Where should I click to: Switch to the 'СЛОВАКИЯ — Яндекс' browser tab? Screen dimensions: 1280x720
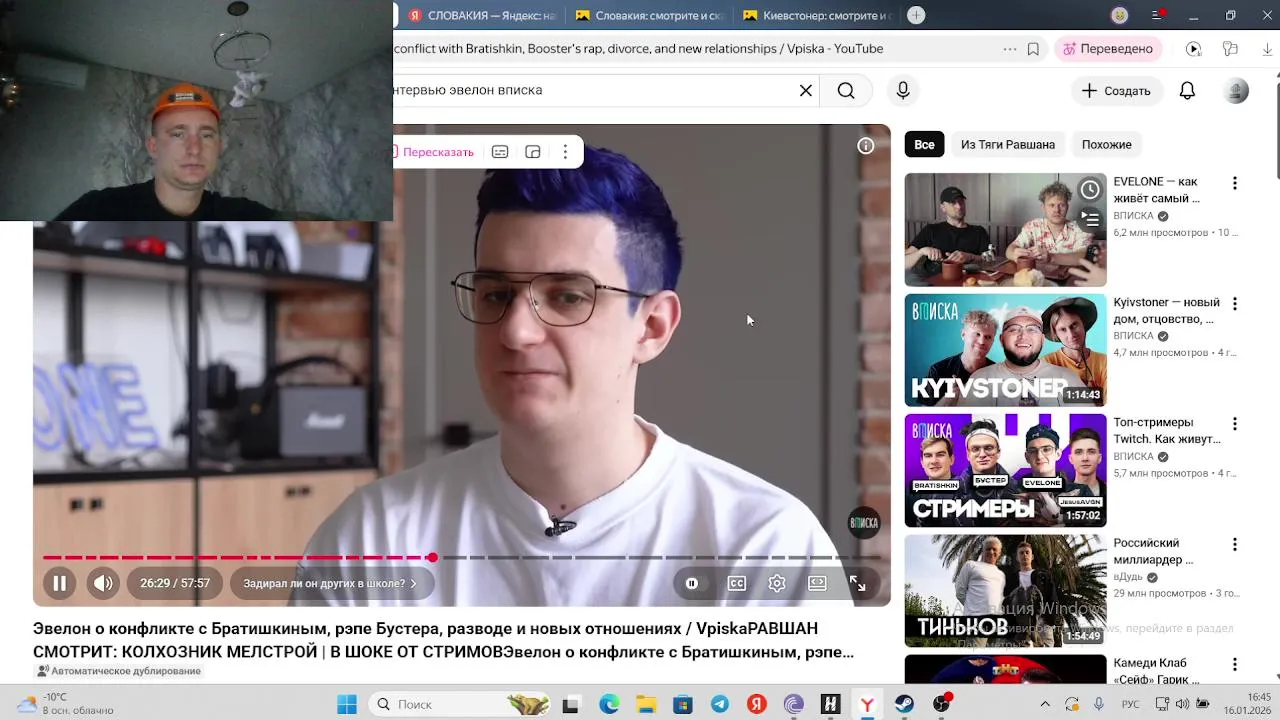tap(483, 15)
